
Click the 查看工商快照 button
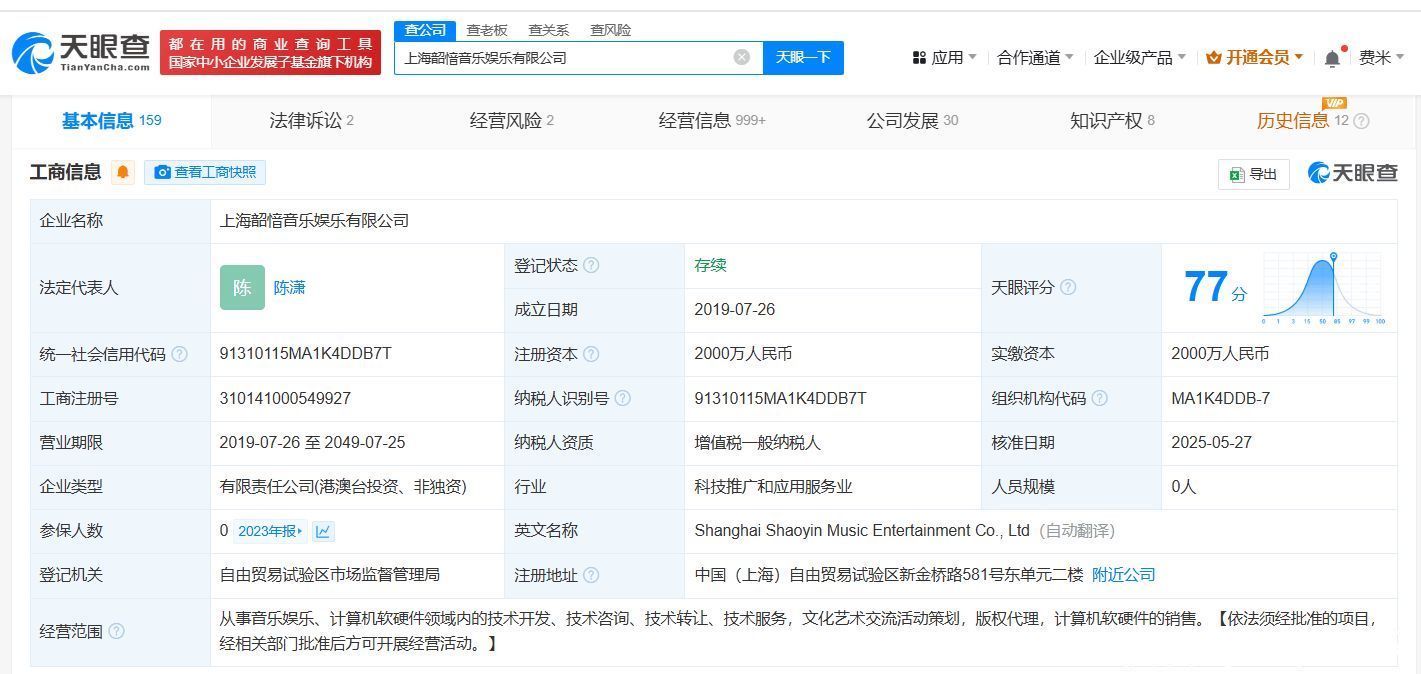[x=205, y=172]
